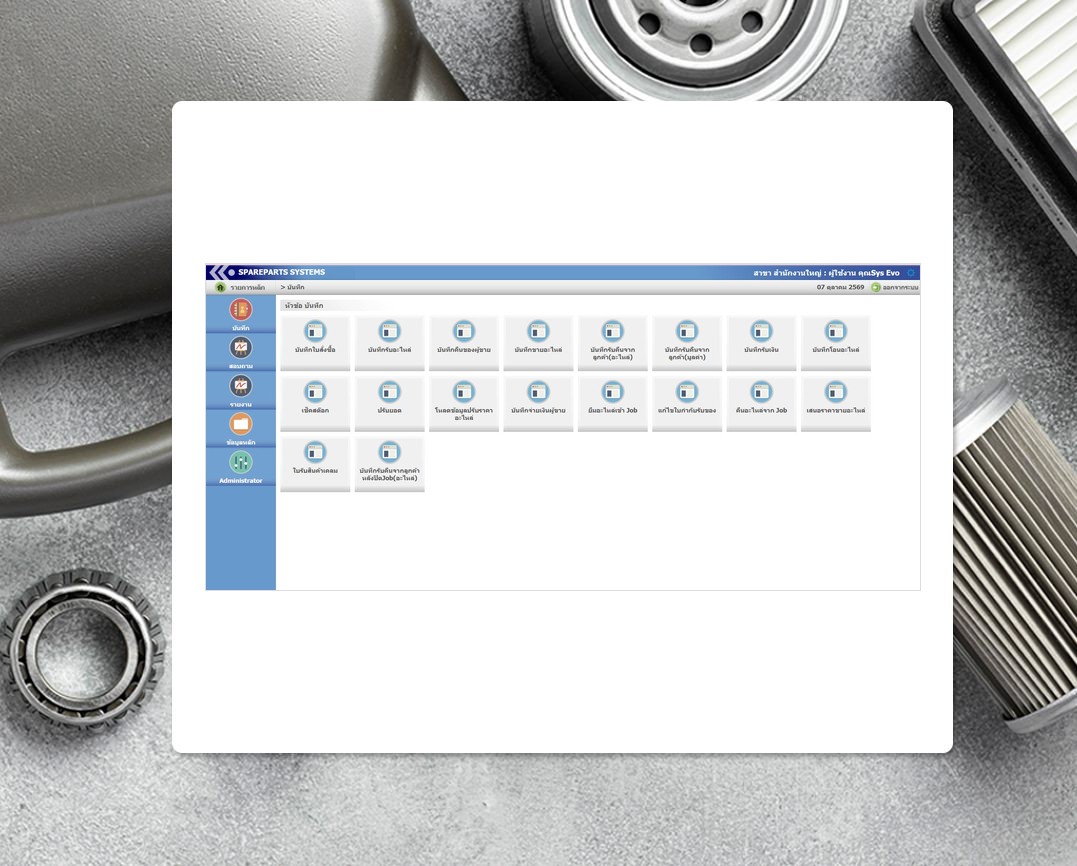Select สอบถาม in the left sidebar
The height and width of the screenshot is (866, 1077).
click(240, 353)
